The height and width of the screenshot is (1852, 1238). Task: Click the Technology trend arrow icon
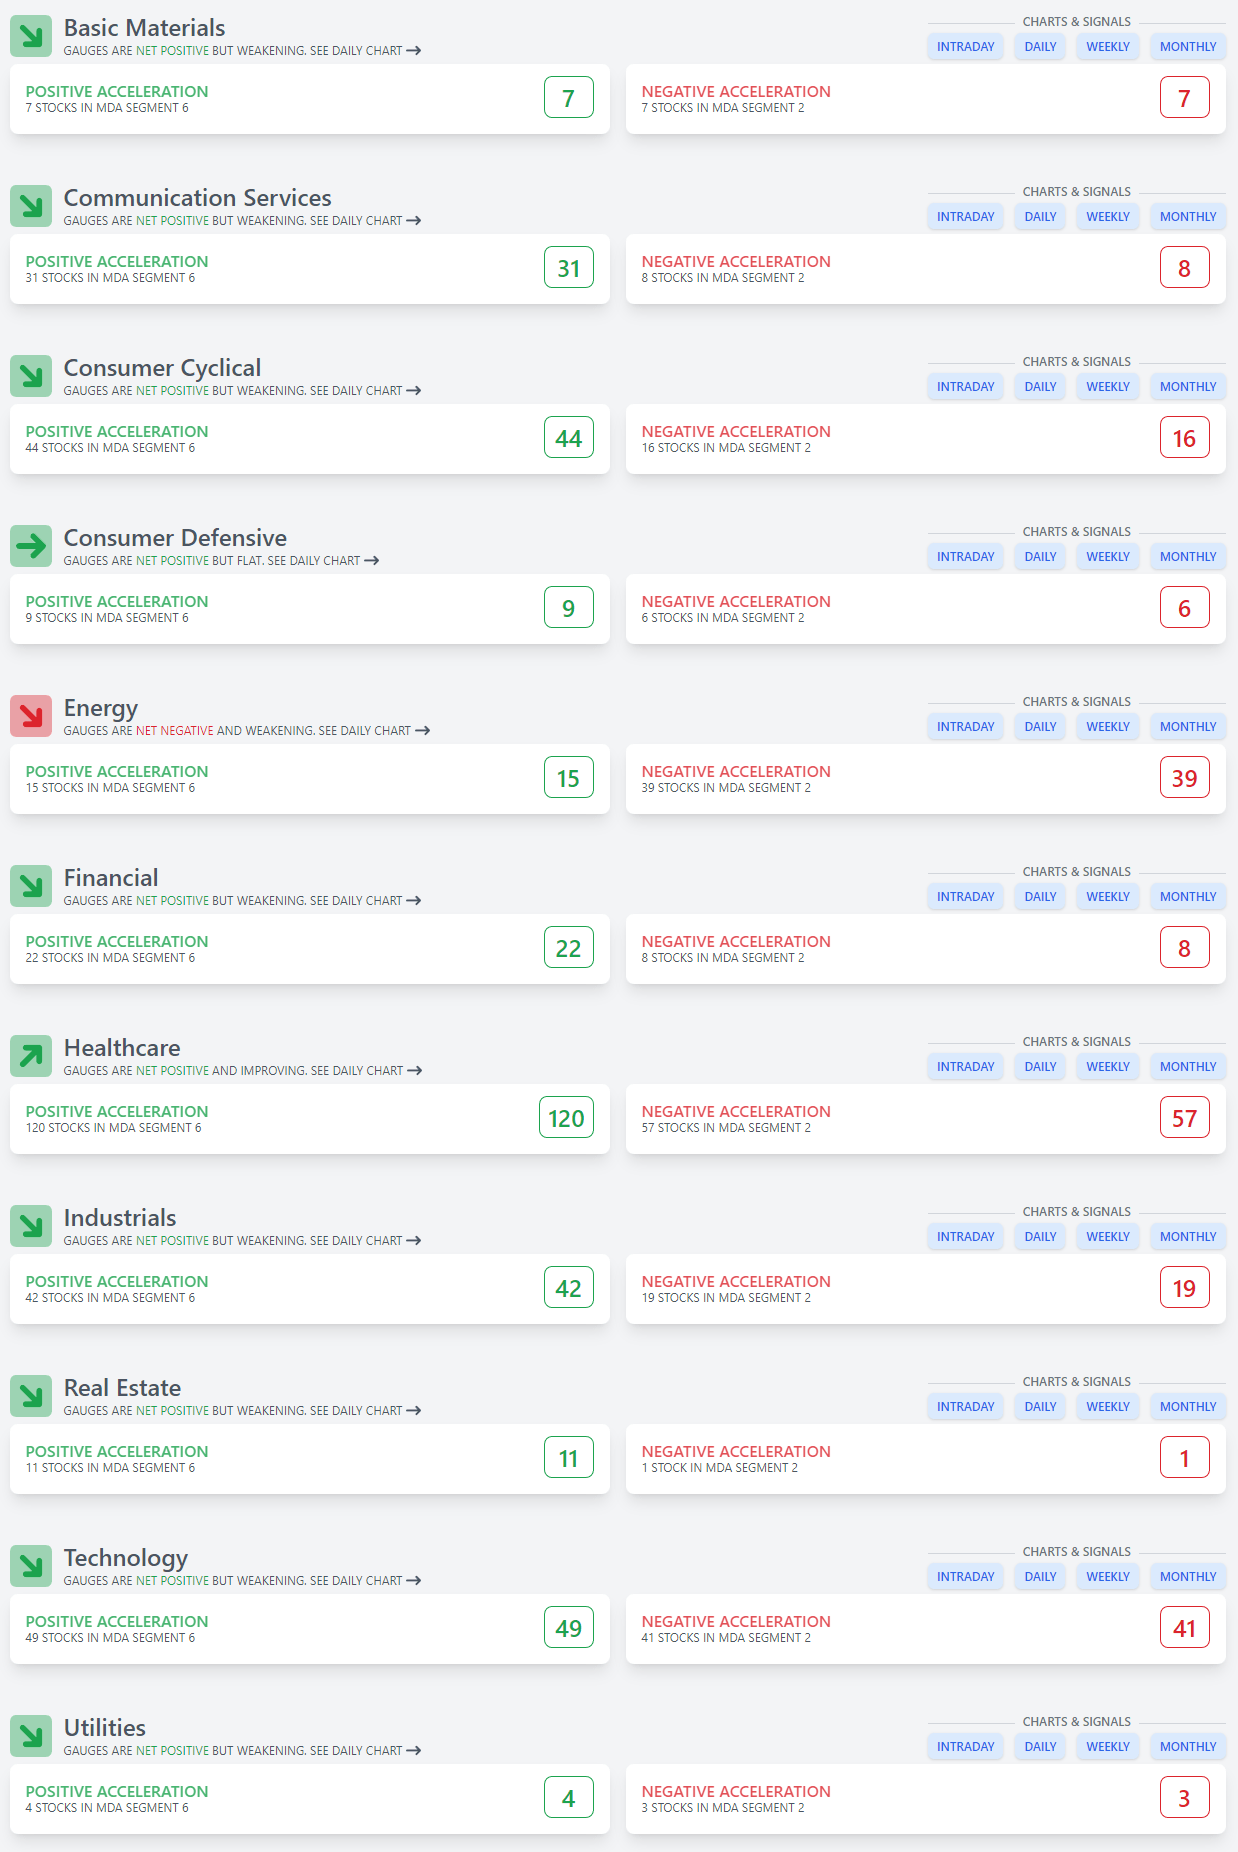coord(31,1567)
